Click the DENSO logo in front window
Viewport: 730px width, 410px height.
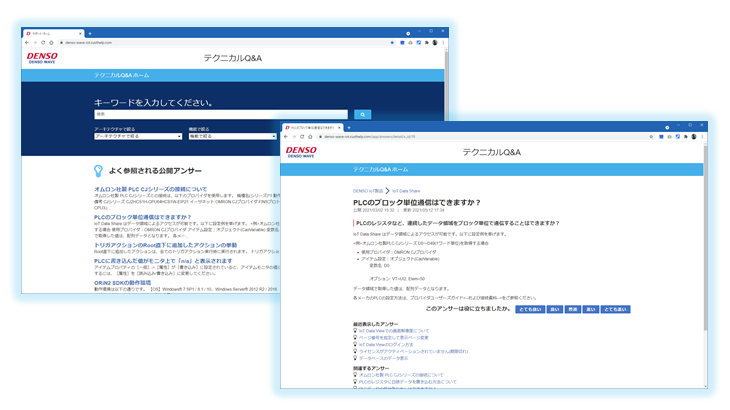(301, 152)
